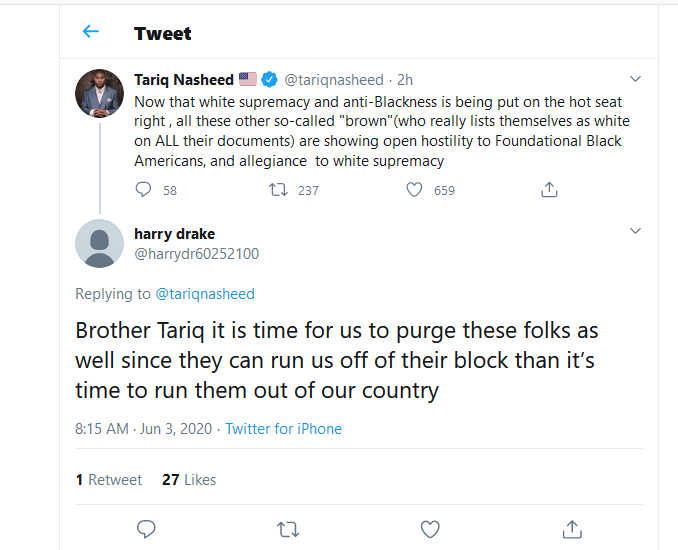
Task: Reply to harry drake's tweet
Action: (146, 529)
